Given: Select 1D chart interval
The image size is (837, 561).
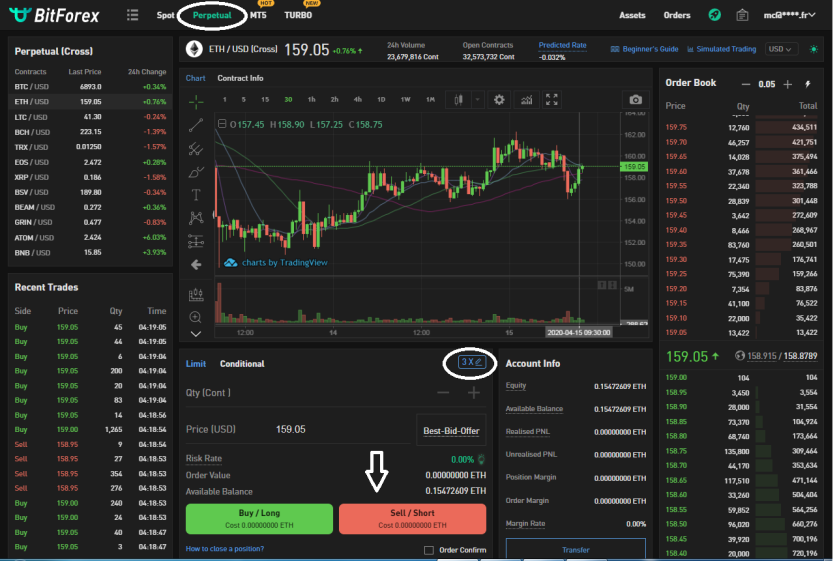Looking at the screenshot, I should pos(381,99).
